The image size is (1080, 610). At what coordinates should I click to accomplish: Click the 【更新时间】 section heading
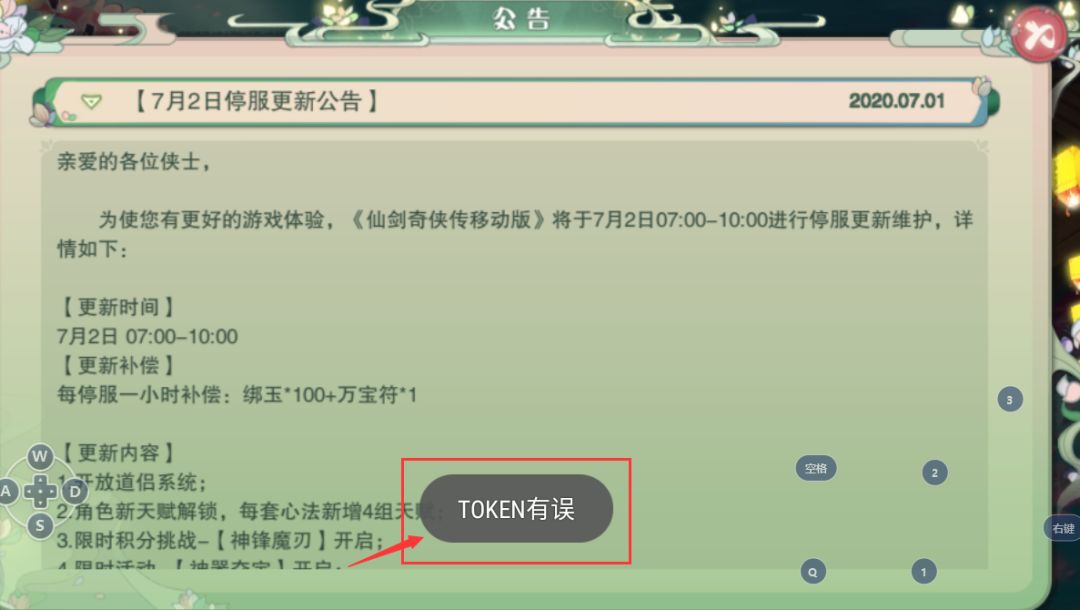coord(118,307)
